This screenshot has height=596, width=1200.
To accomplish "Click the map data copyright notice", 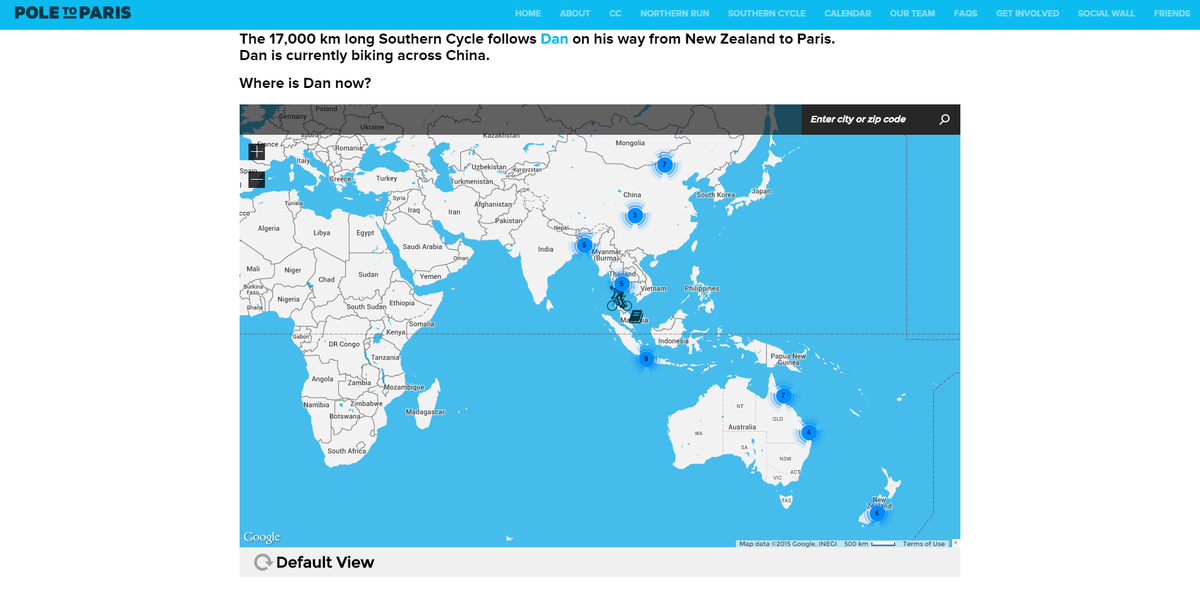I will point(787,544).
